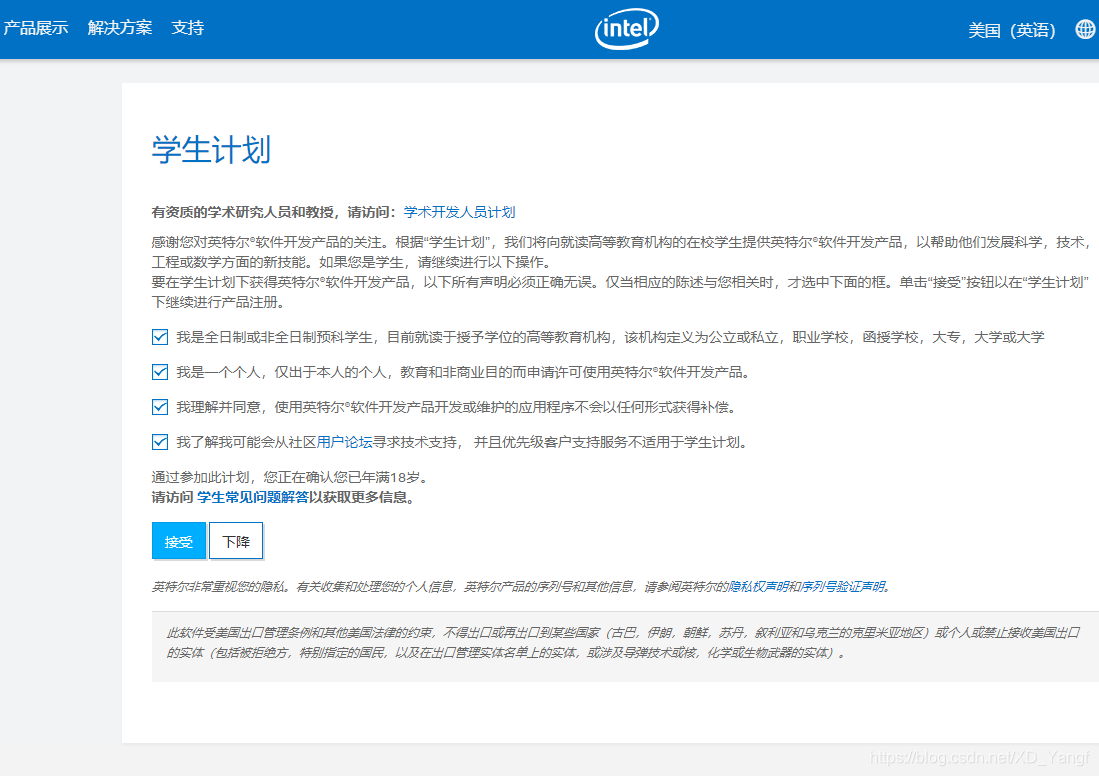Open the 支持 menu
Screen dimensions: 1099x776
tap(187, 28)
